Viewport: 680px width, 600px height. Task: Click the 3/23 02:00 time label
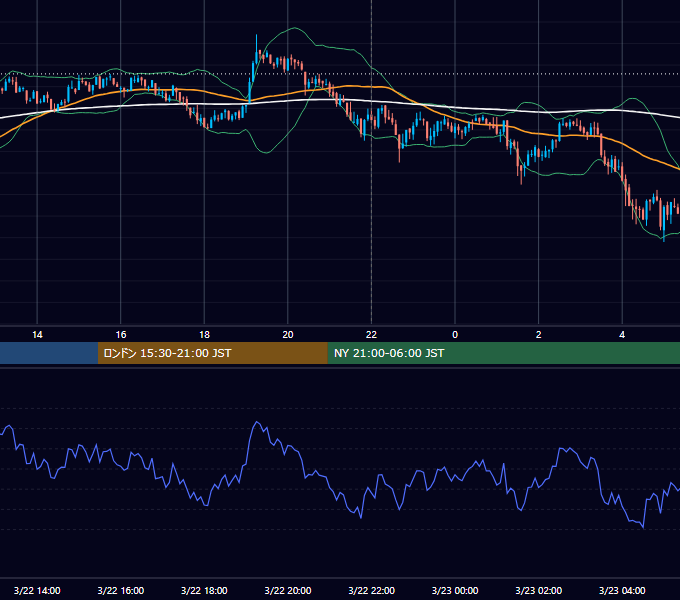(x=539, y=590)
